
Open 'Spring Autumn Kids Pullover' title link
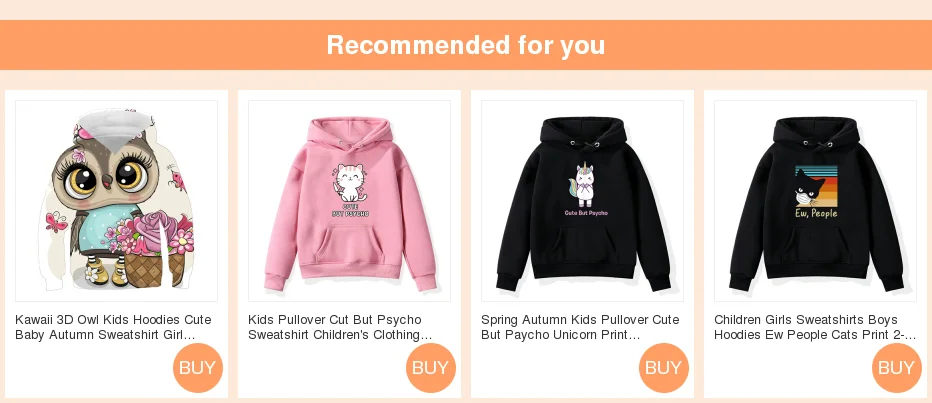point(580,327)
